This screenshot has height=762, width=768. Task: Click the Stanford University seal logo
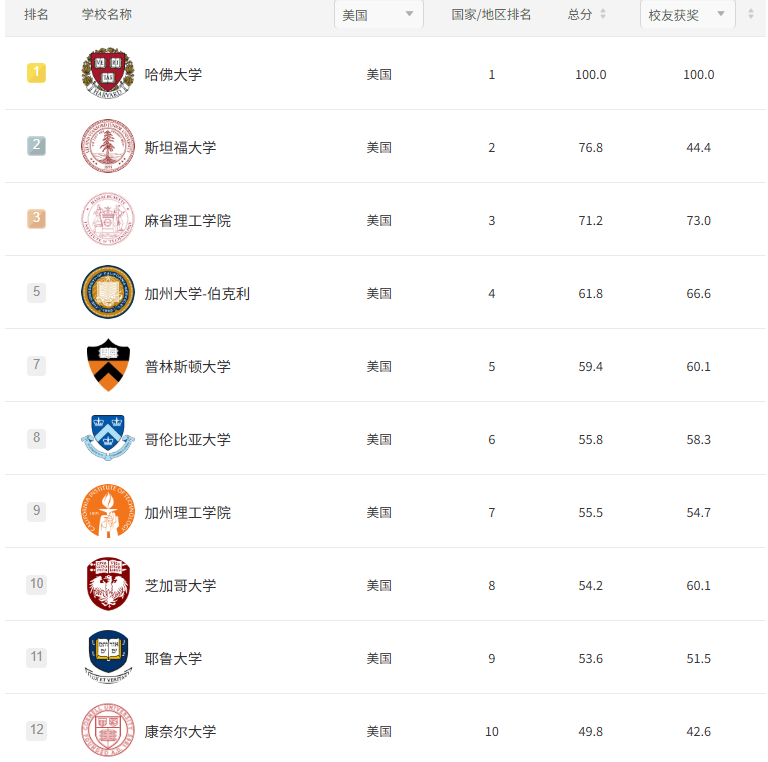click(x=108, y=146)
